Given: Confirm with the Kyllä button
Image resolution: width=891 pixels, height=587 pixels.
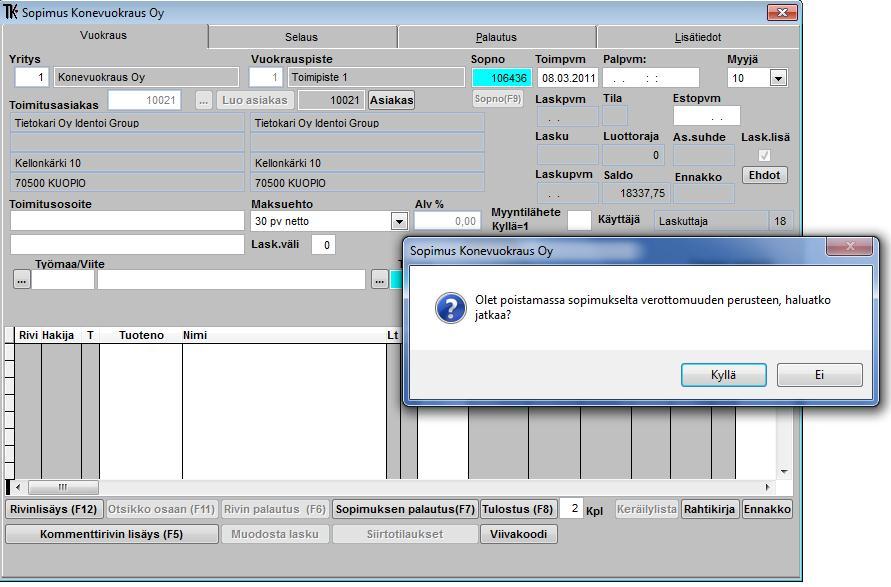Looking at the screenshot, I should click(x=723, y=375).
